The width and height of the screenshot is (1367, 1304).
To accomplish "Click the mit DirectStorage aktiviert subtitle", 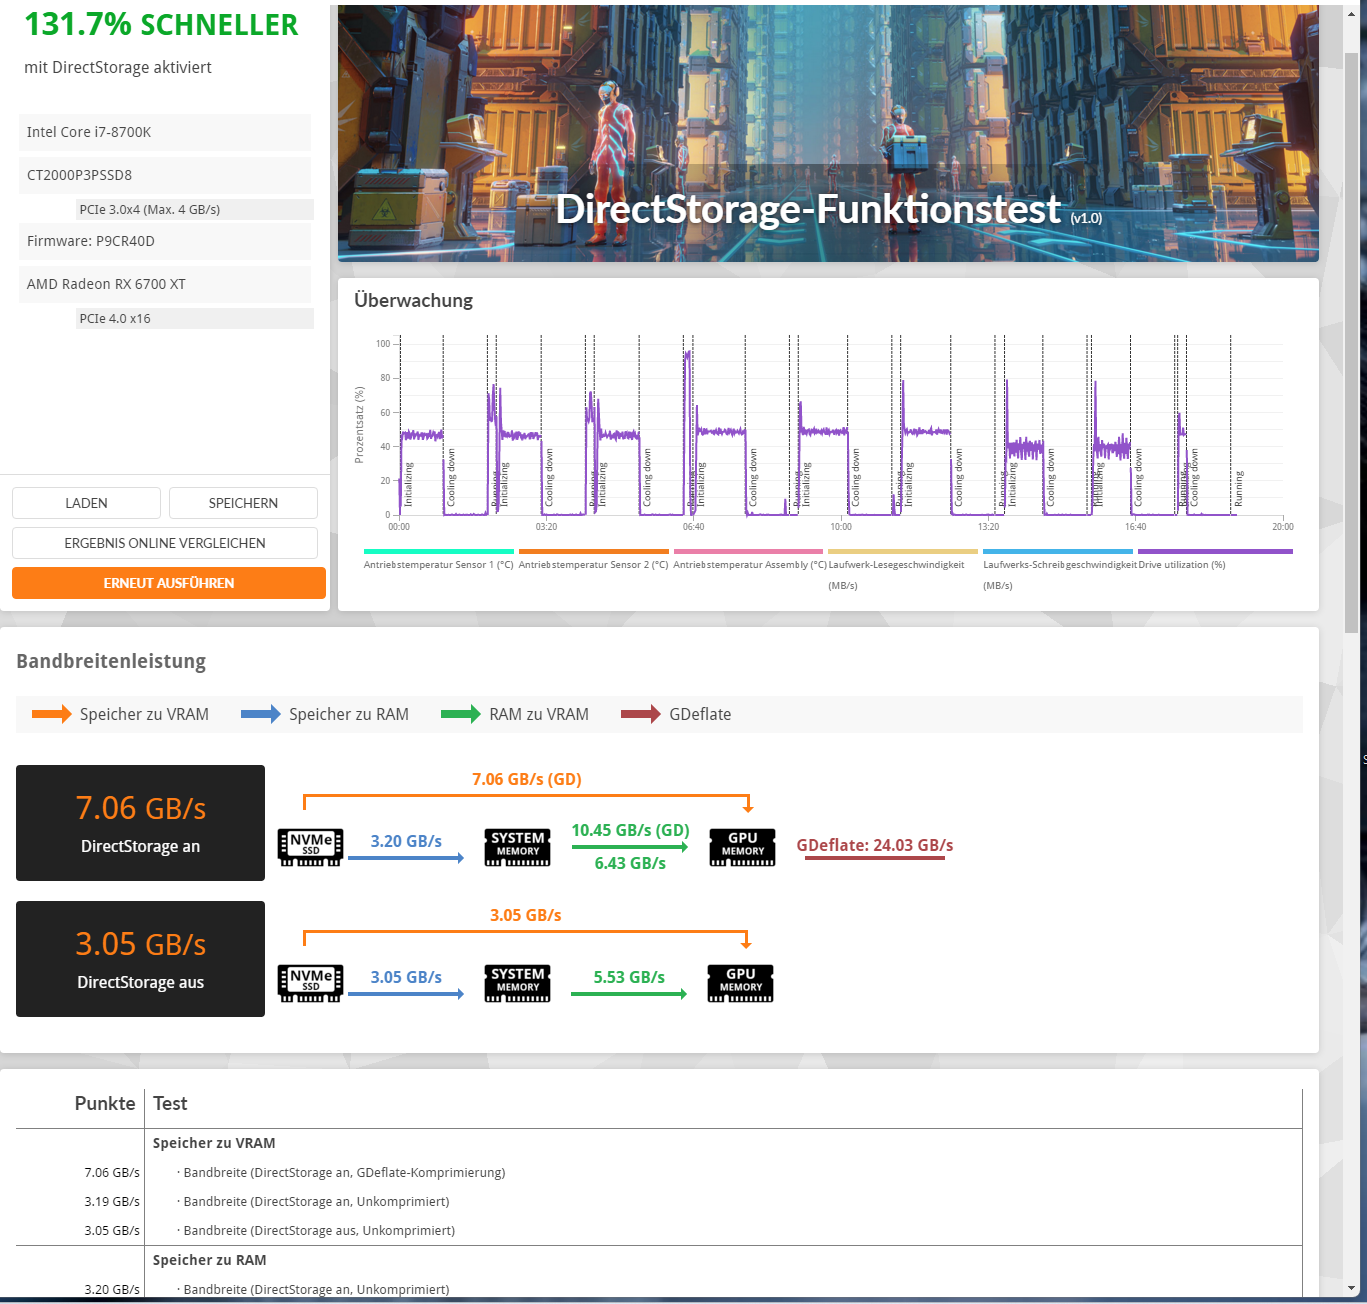I will click(x=118, y=67).
